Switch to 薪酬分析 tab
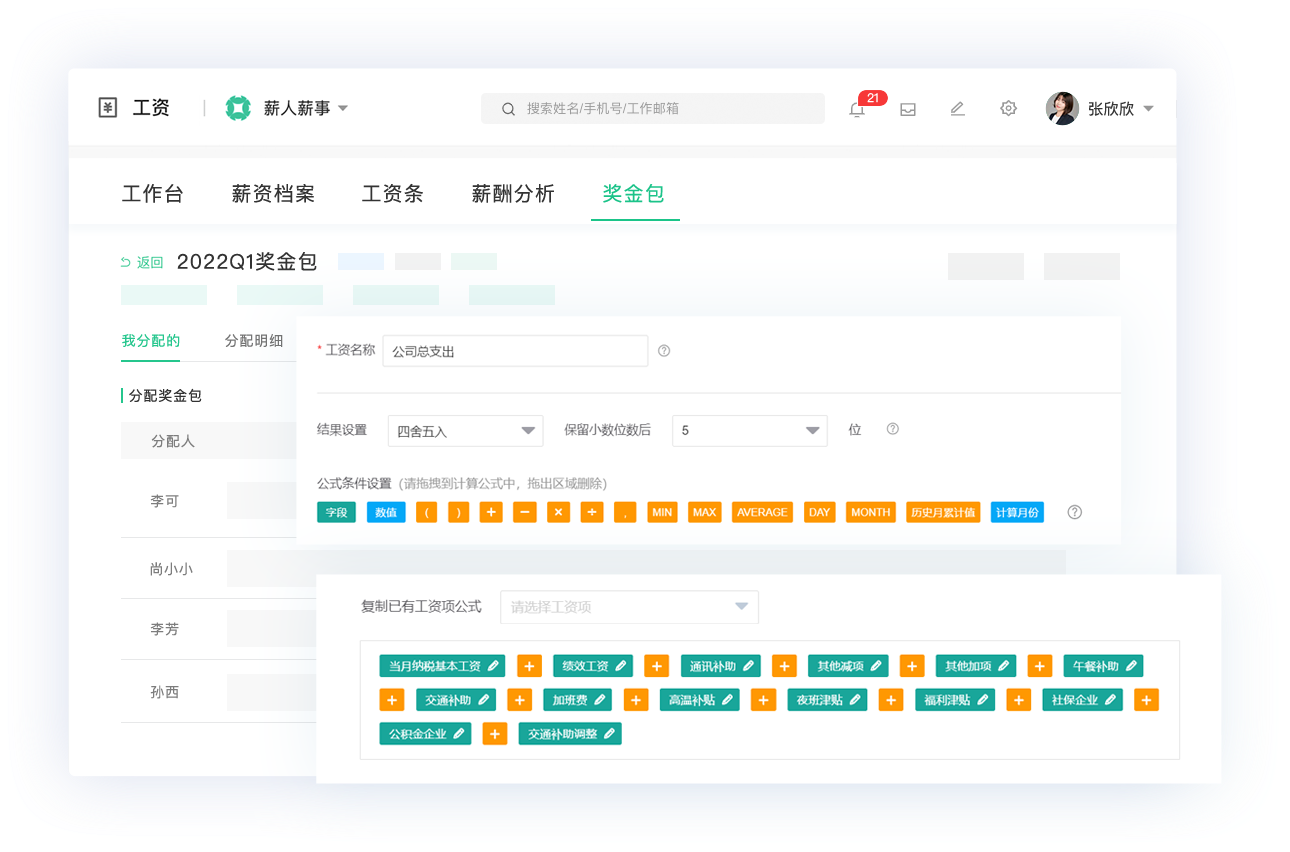 [513, 194]
